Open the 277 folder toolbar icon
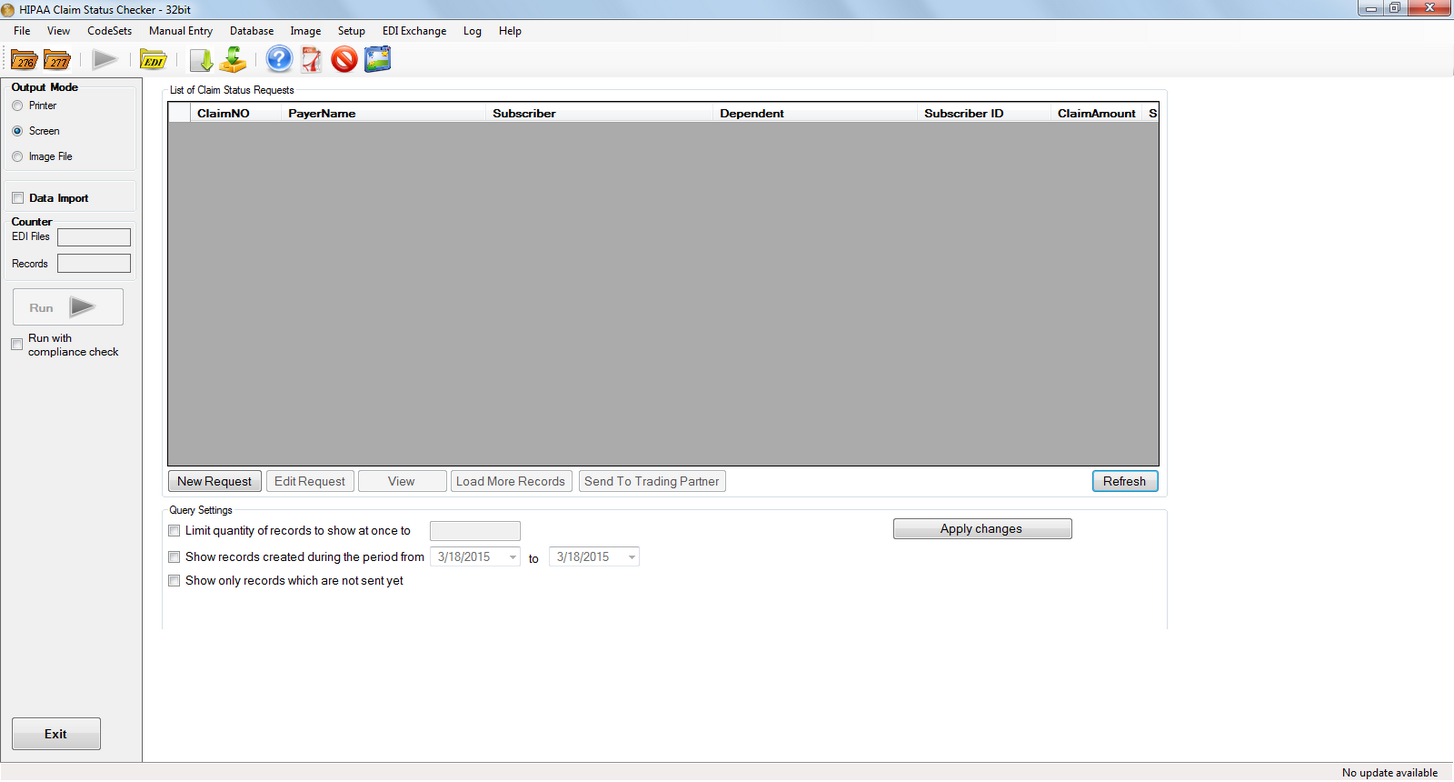The image size is (1454, 782). (57, 60)
